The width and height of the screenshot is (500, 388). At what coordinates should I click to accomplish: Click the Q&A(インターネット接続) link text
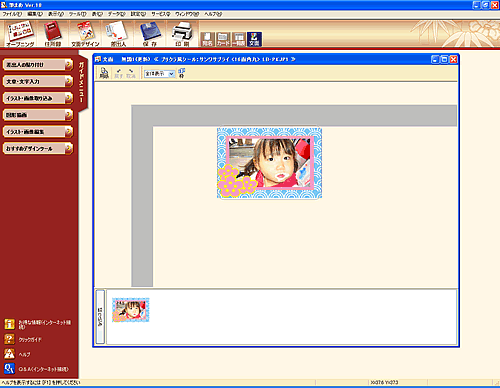43,369
